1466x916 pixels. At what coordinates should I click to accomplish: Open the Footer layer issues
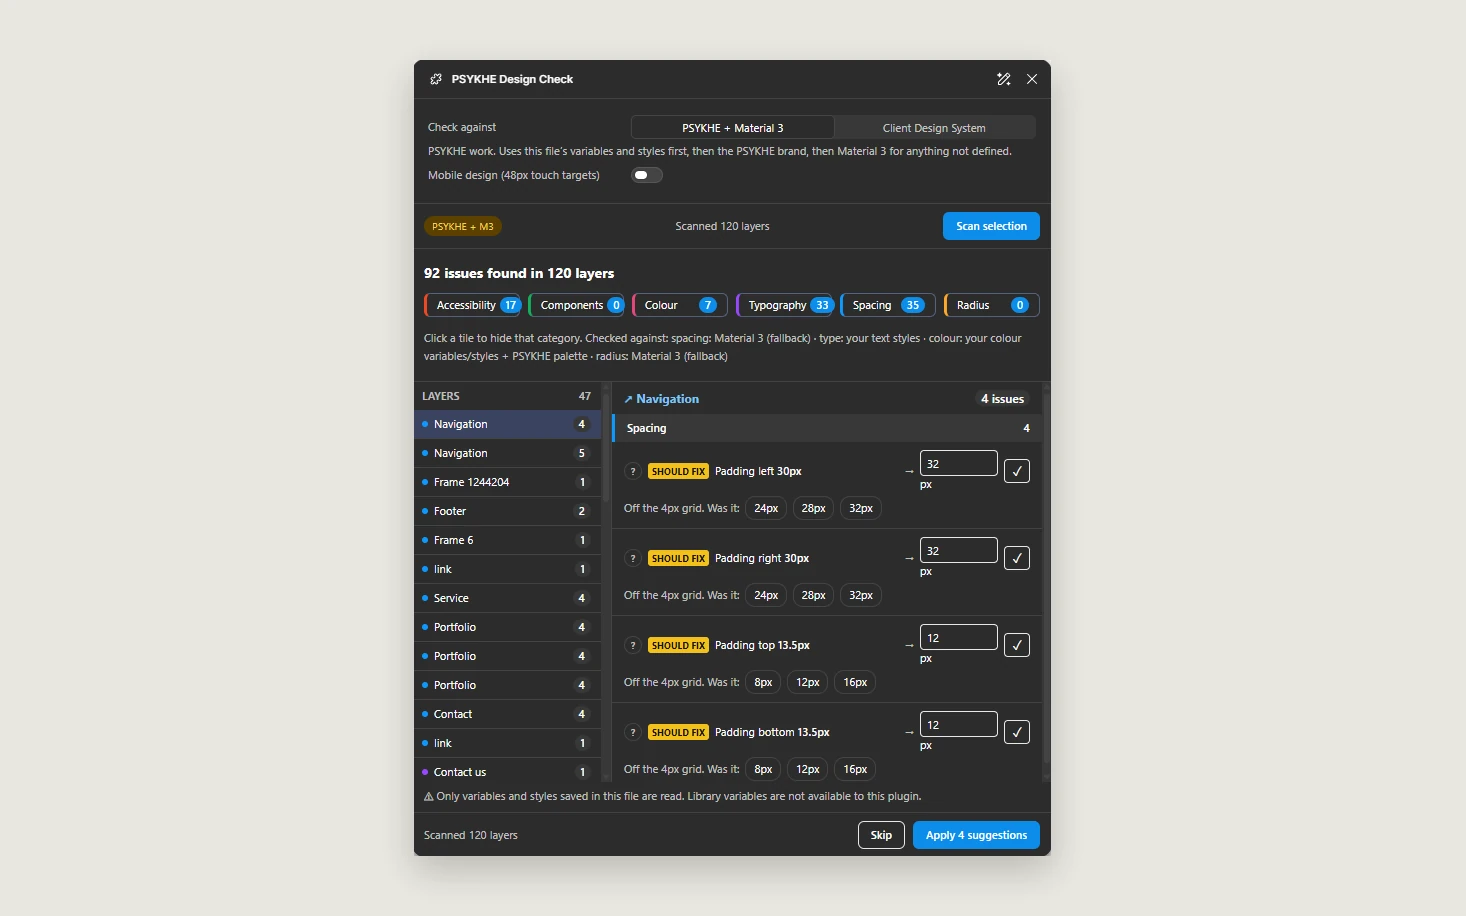[x=507, y=511]
